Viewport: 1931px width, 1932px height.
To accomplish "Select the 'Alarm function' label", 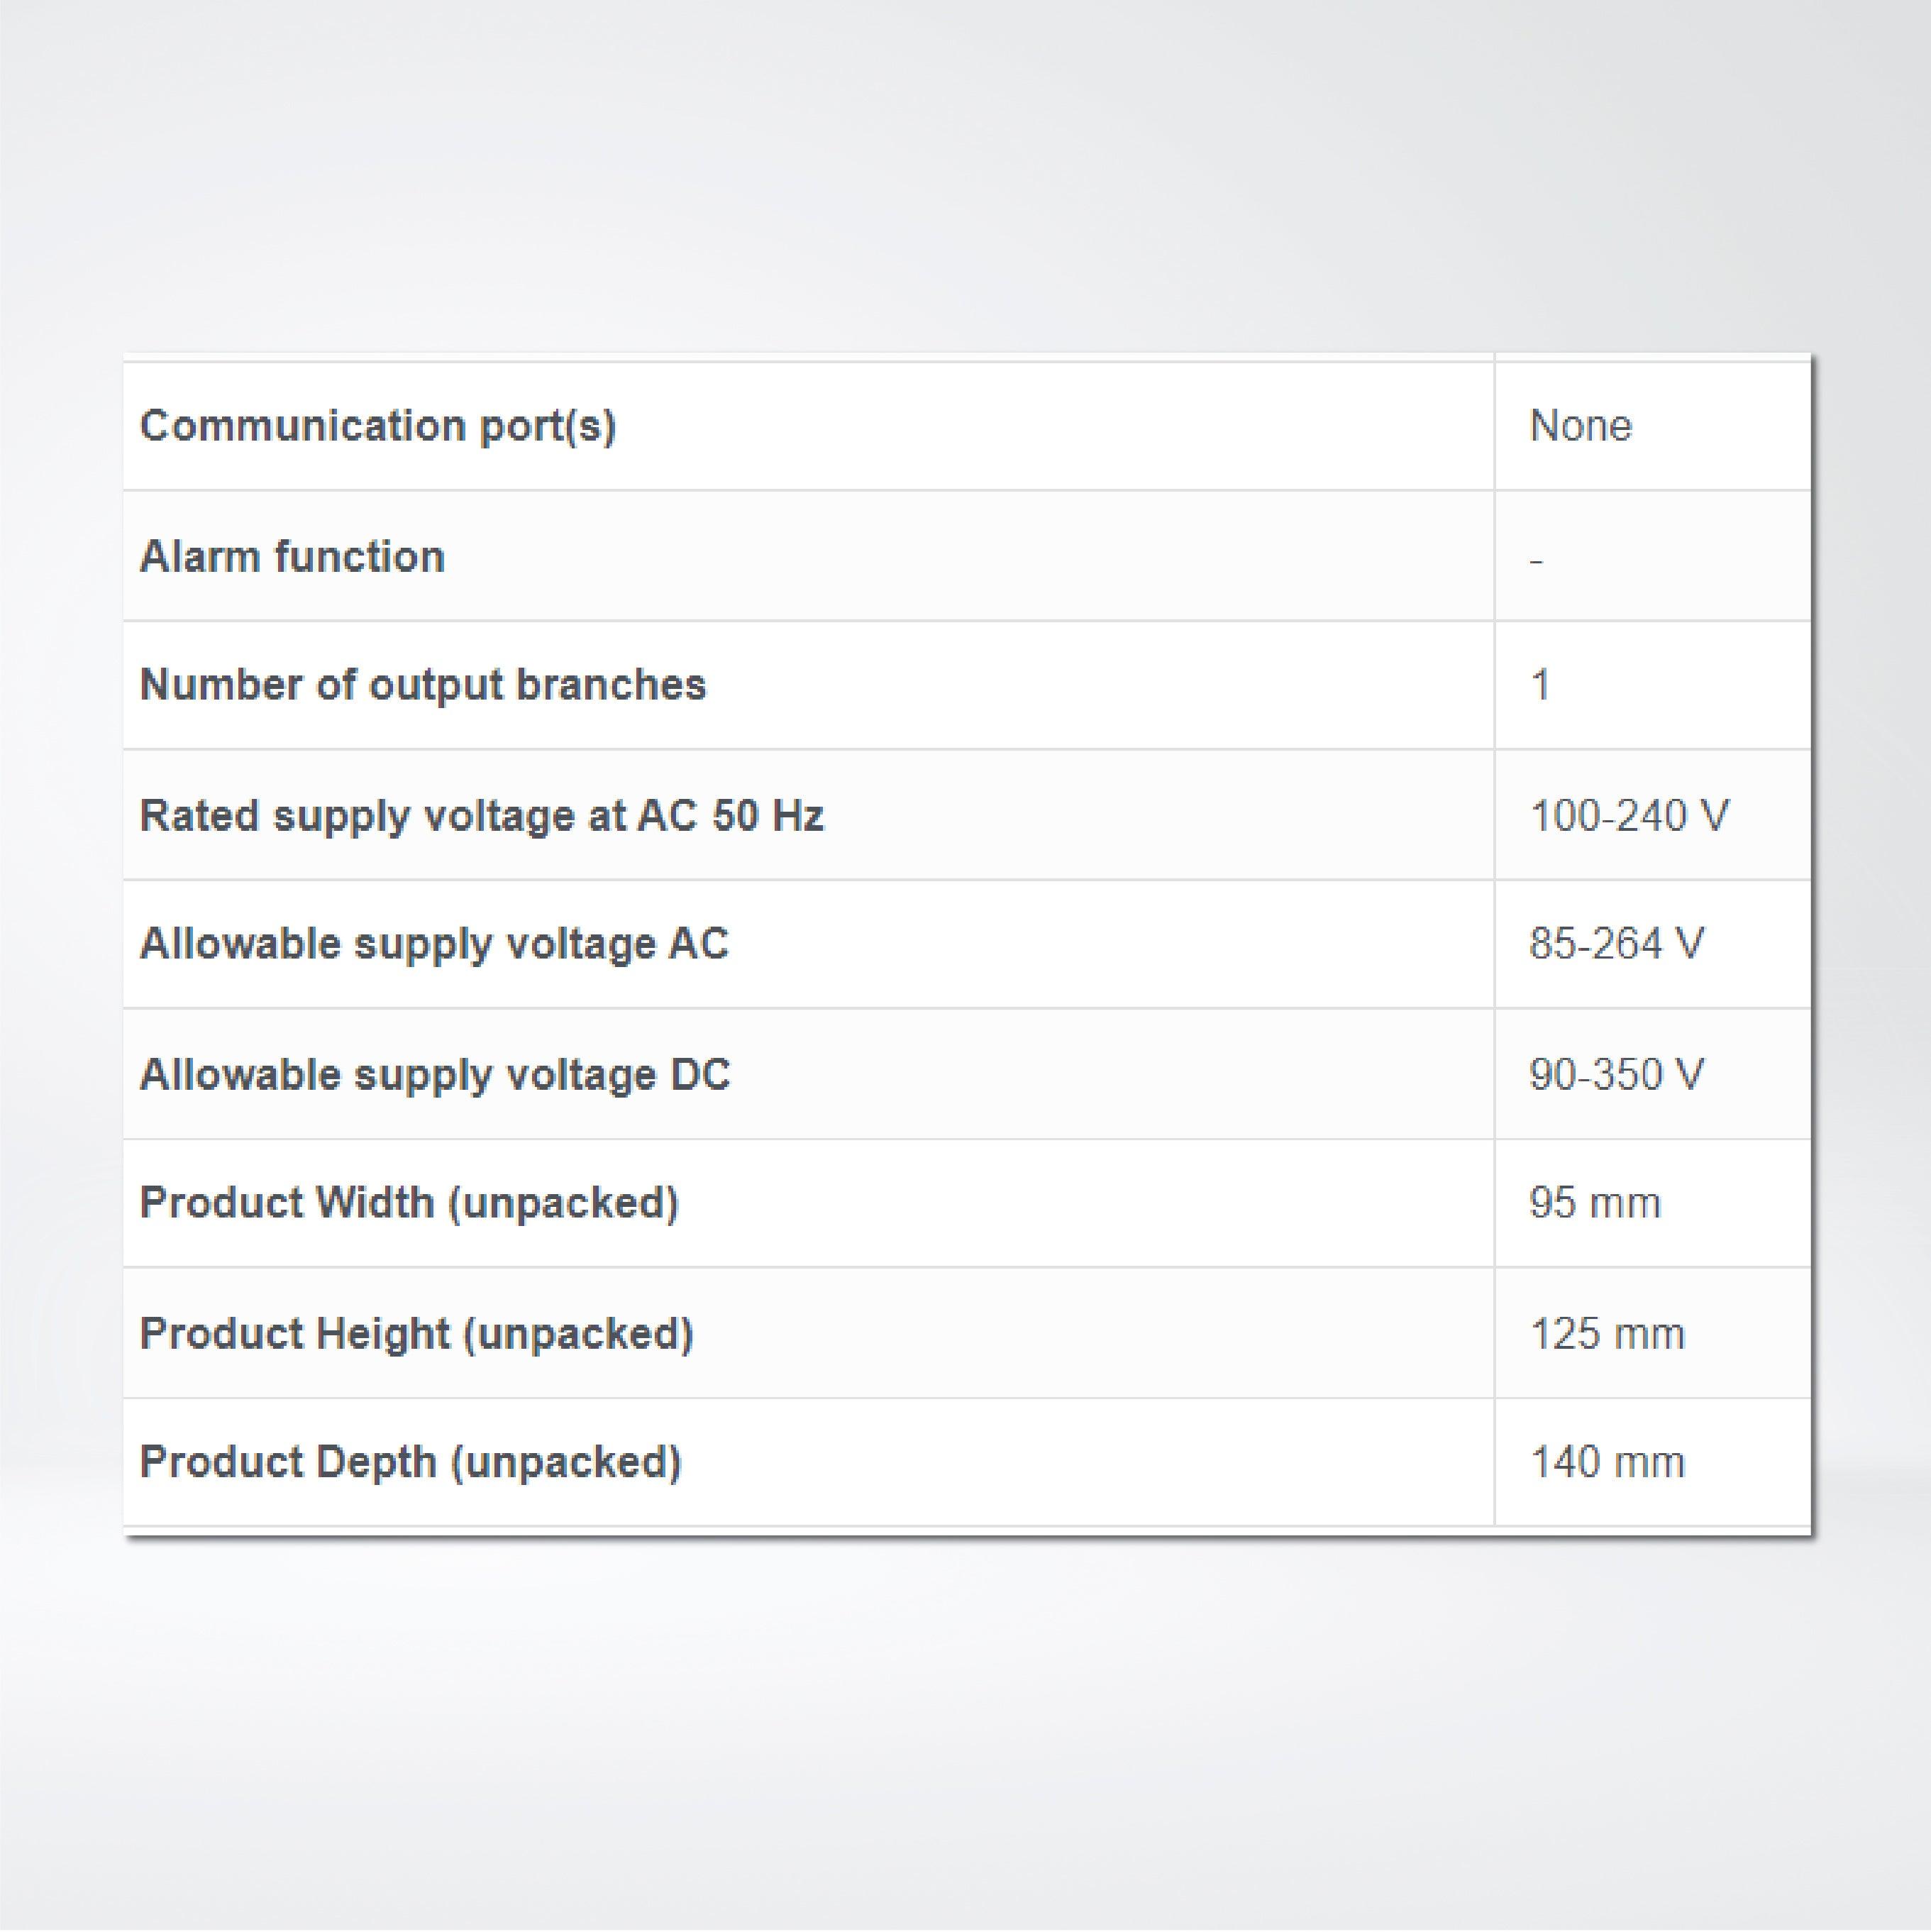I will [292, 557].
